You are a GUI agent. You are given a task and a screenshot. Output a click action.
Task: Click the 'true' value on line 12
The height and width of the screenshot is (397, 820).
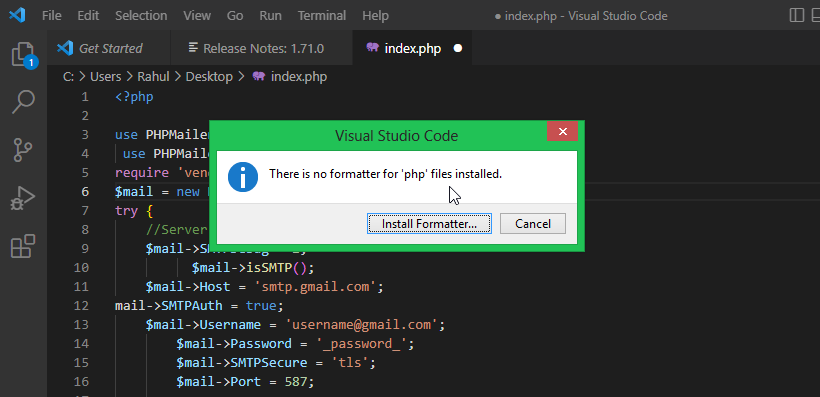click(261, 305)
